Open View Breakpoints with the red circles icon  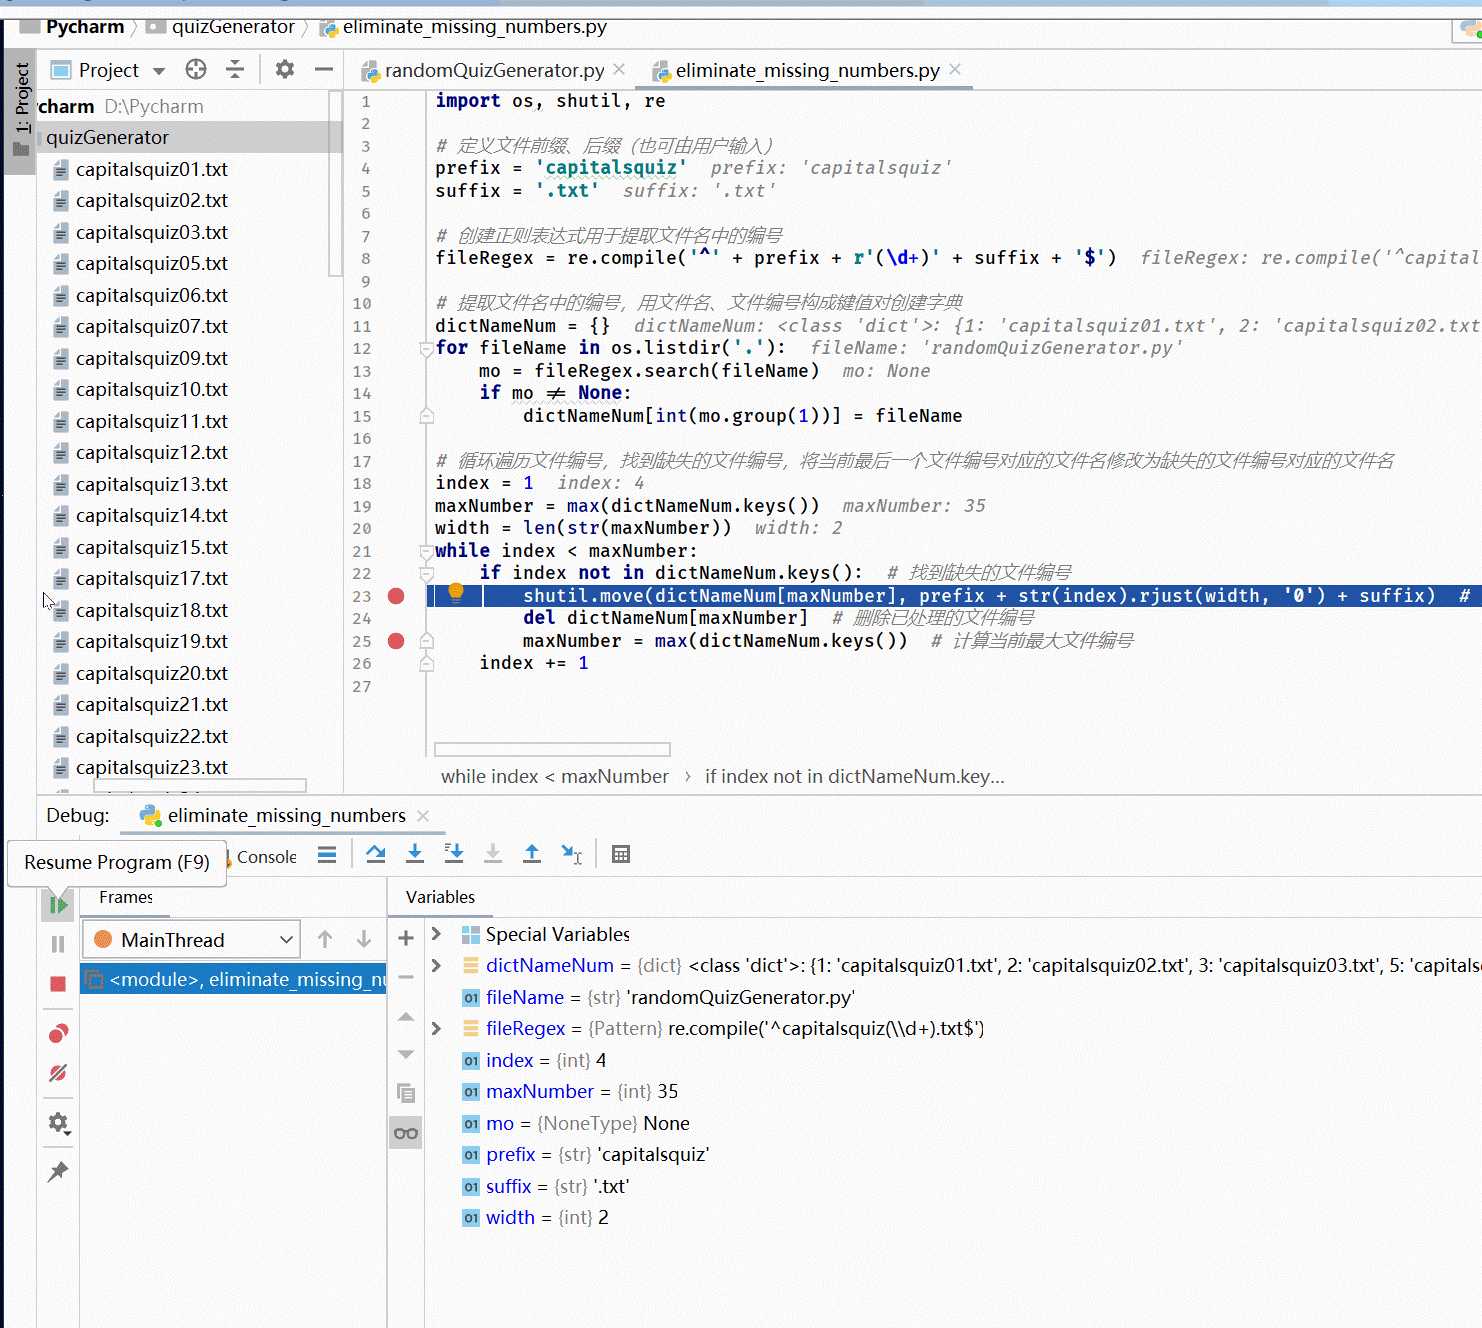point(58,1033)
